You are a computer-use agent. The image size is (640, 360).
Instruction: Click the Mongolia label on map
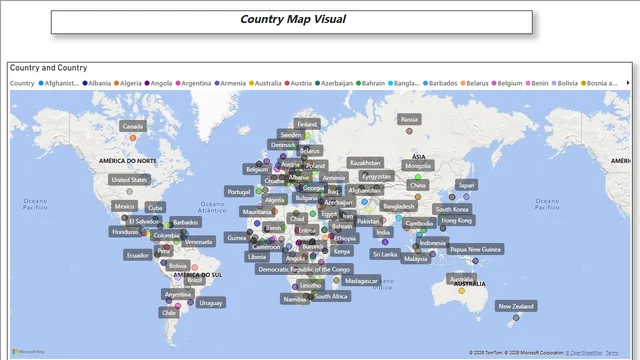tap(418, 166)
